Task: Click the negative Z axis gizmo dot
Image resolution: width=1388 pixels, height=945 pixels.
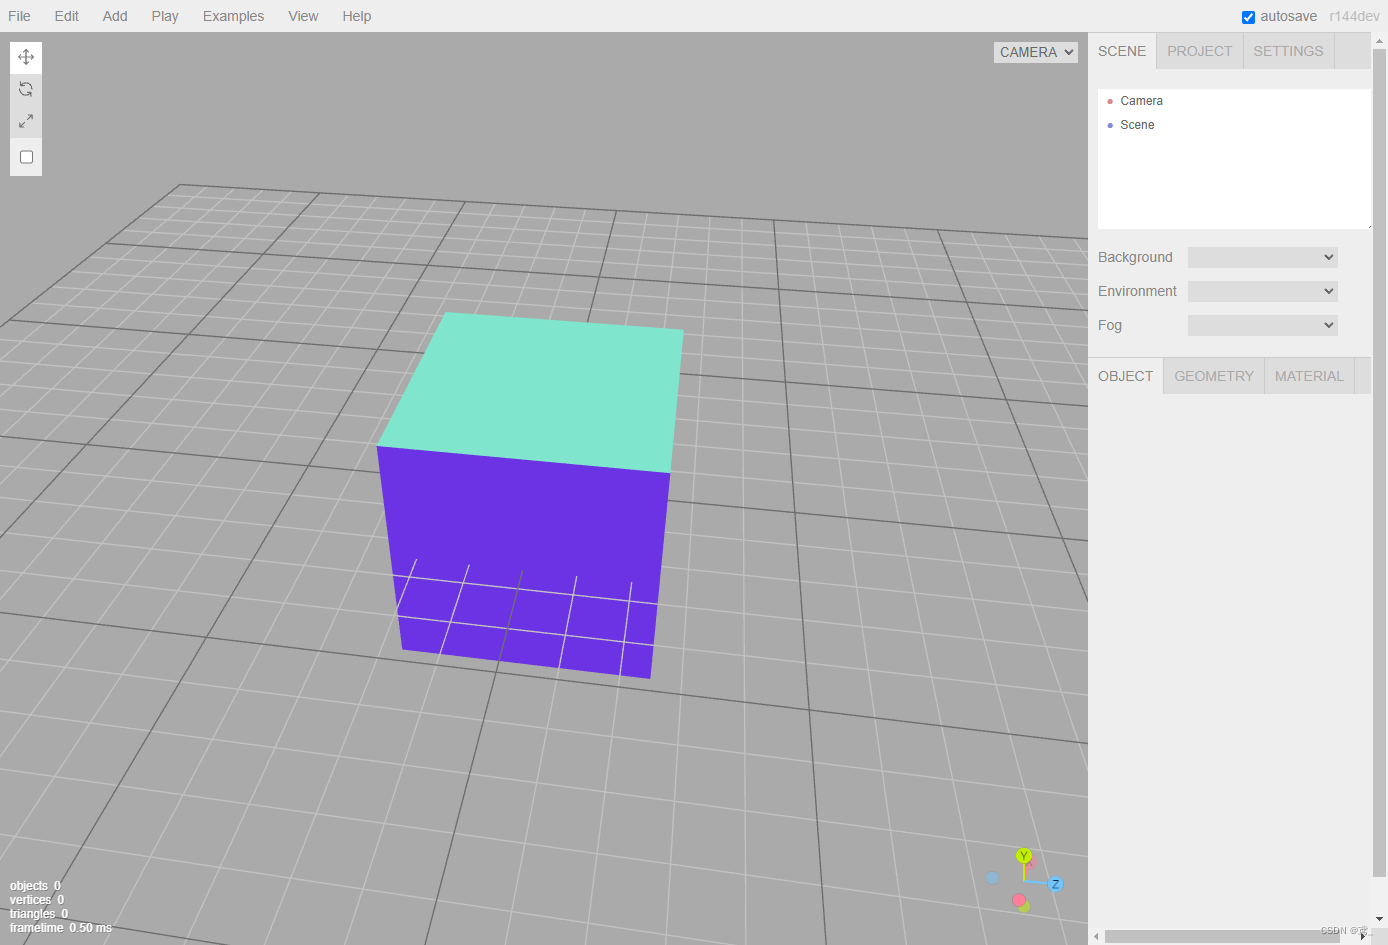Action: [992, 878]
